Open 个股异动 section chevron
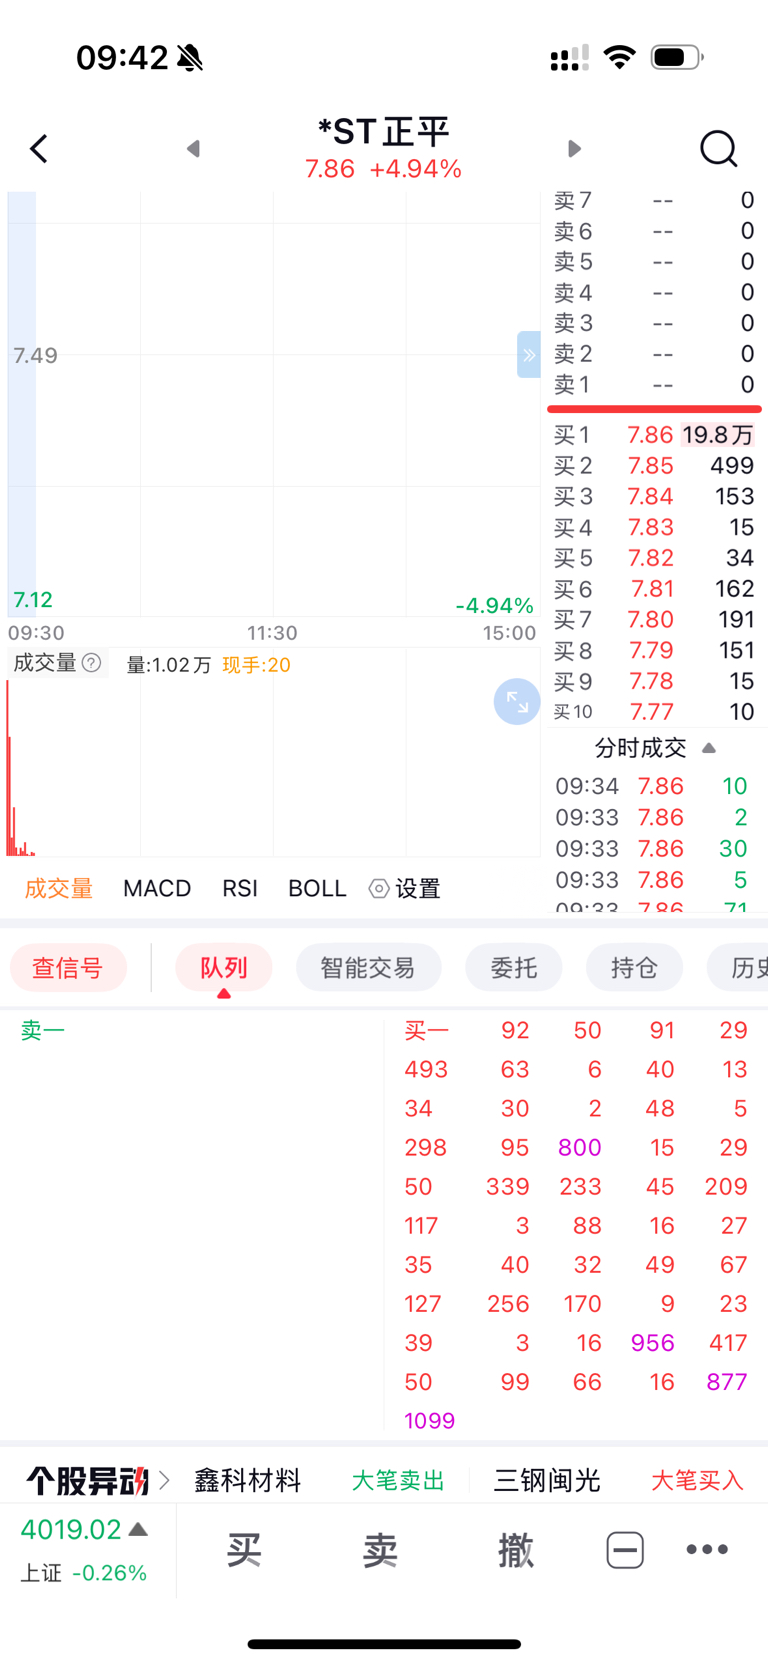The width and height of the screenshot is (769, 1665). (164, 1480)
